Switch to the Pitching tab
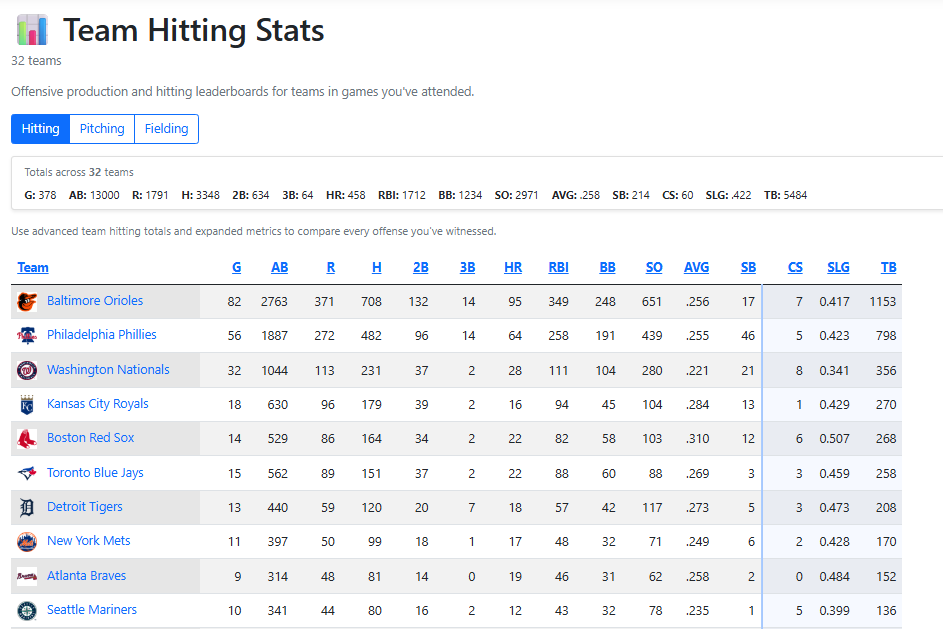This screenshot has width=943, height=629. 102,129
